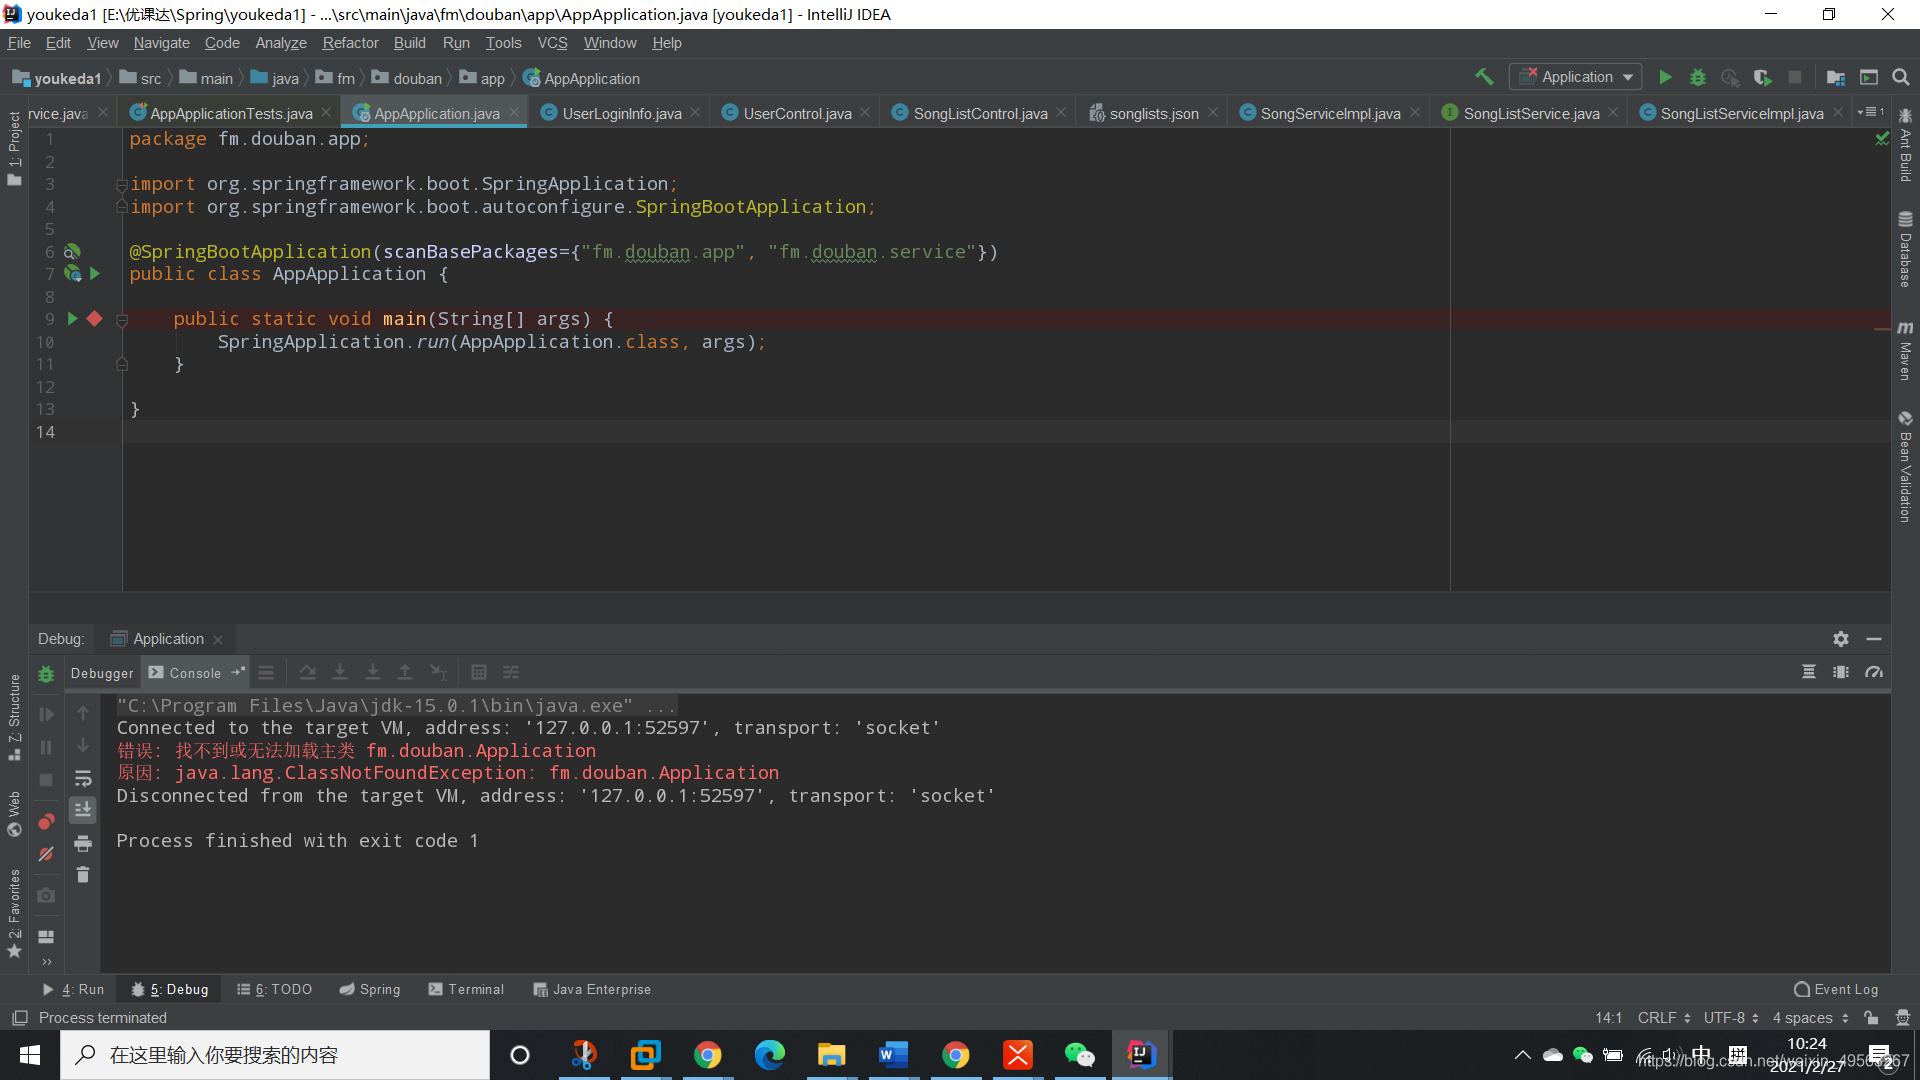
Task: Click the print console icon
Action: (83, 842)
